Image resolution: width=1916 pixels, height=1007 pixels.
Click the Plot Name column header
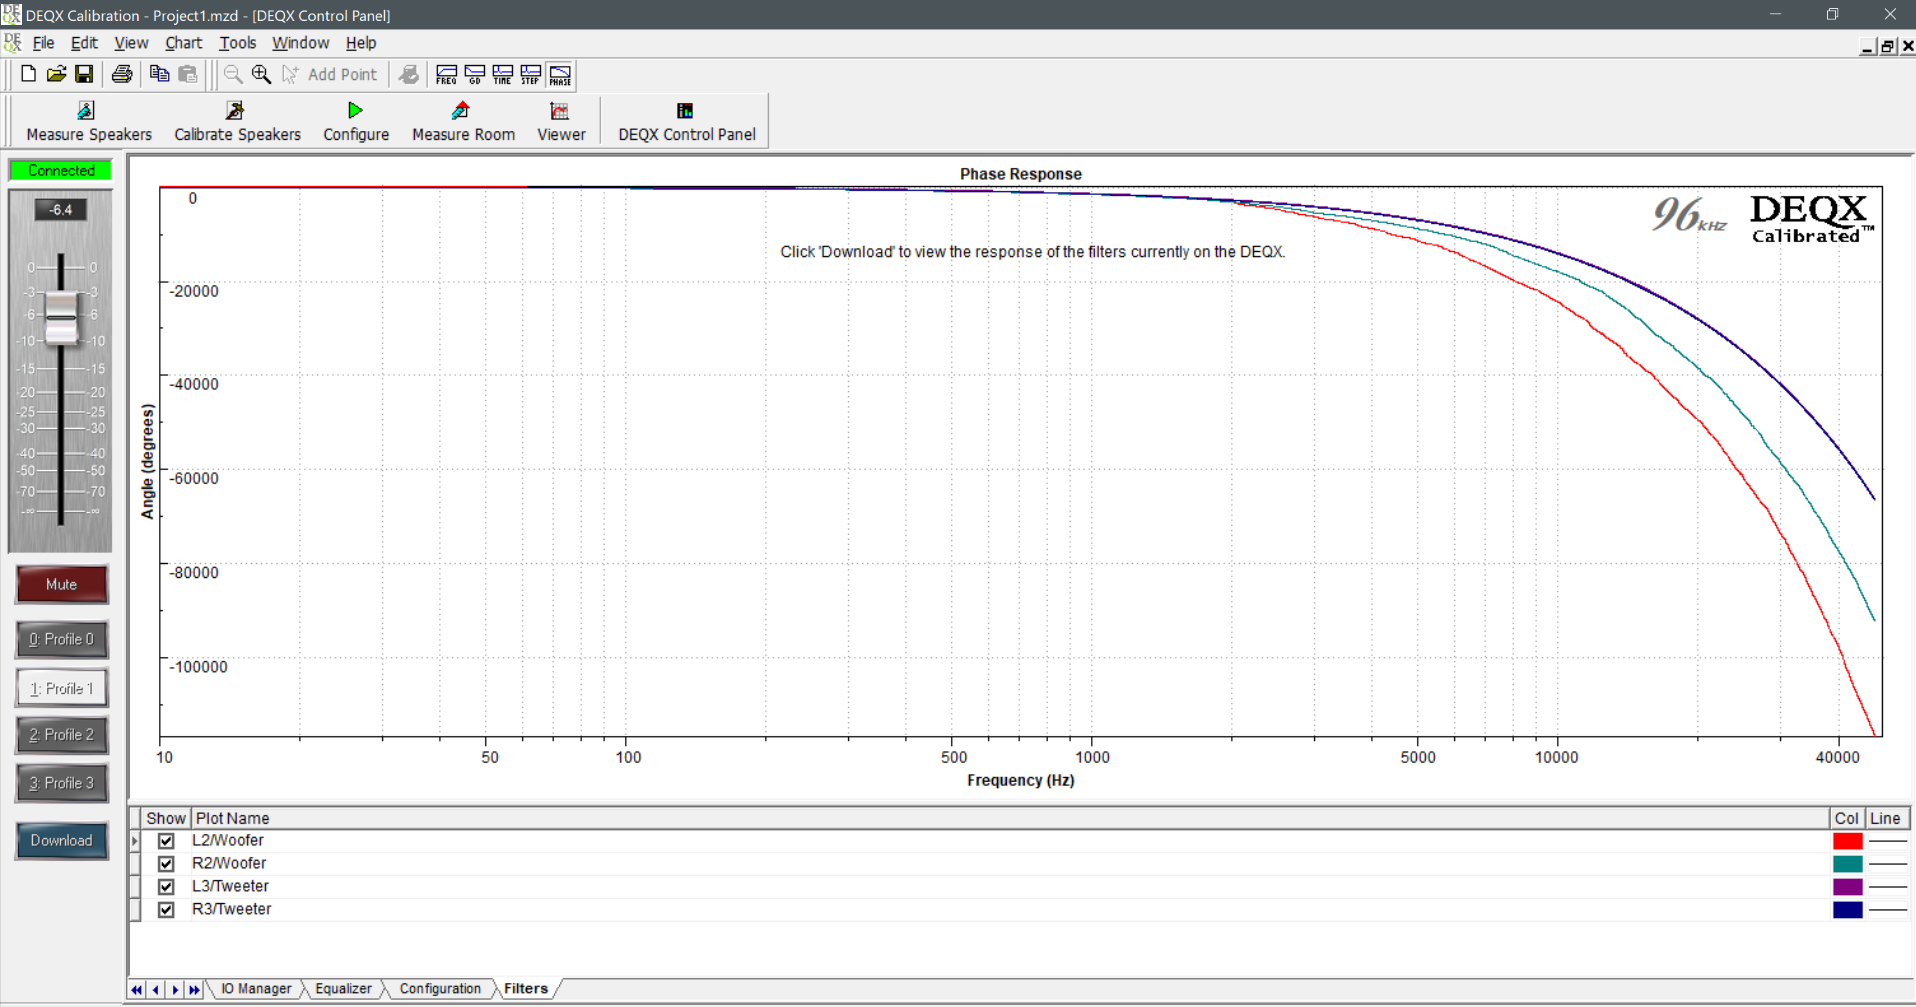coord(1010,818)
